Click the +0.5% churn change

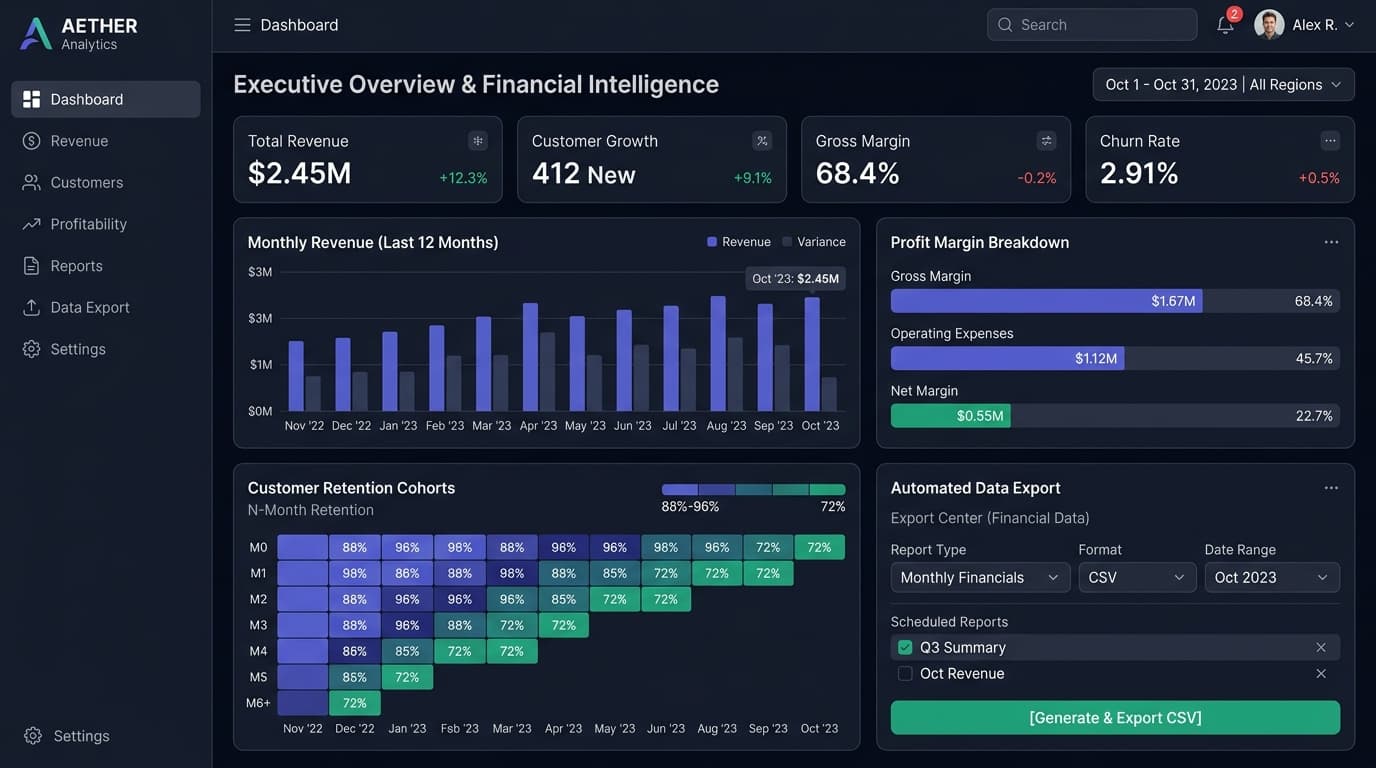pos(1319,178)
